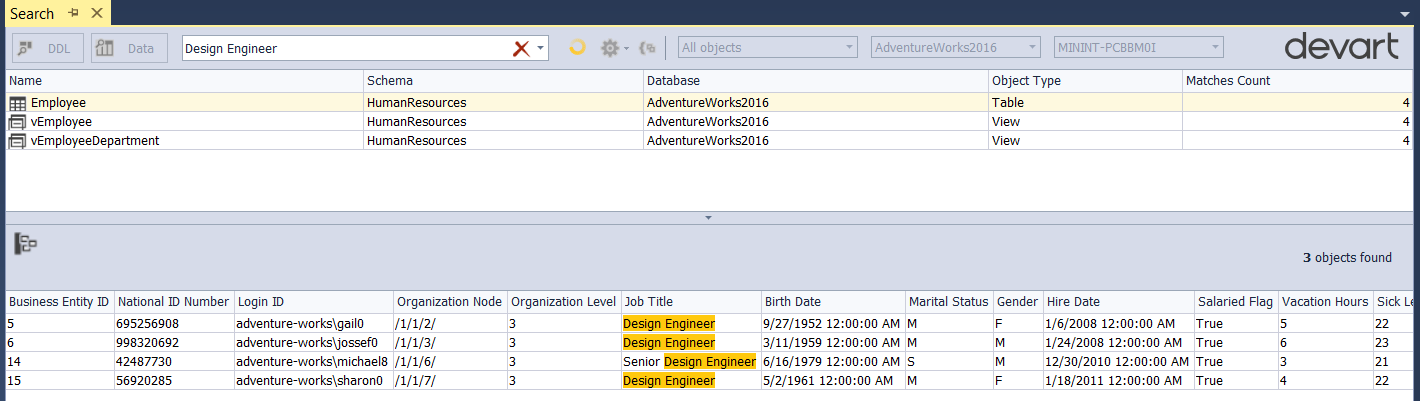1420x401 pixels.
Task: Close the Search tab
Action: click(96, 13)
